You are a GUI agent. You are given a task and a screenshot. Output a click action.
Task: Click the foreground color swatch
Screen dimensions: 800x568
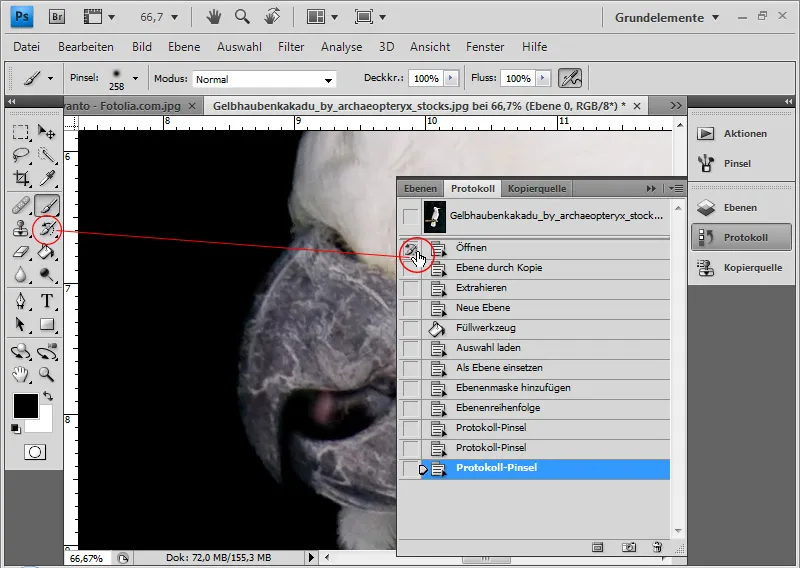26,406
